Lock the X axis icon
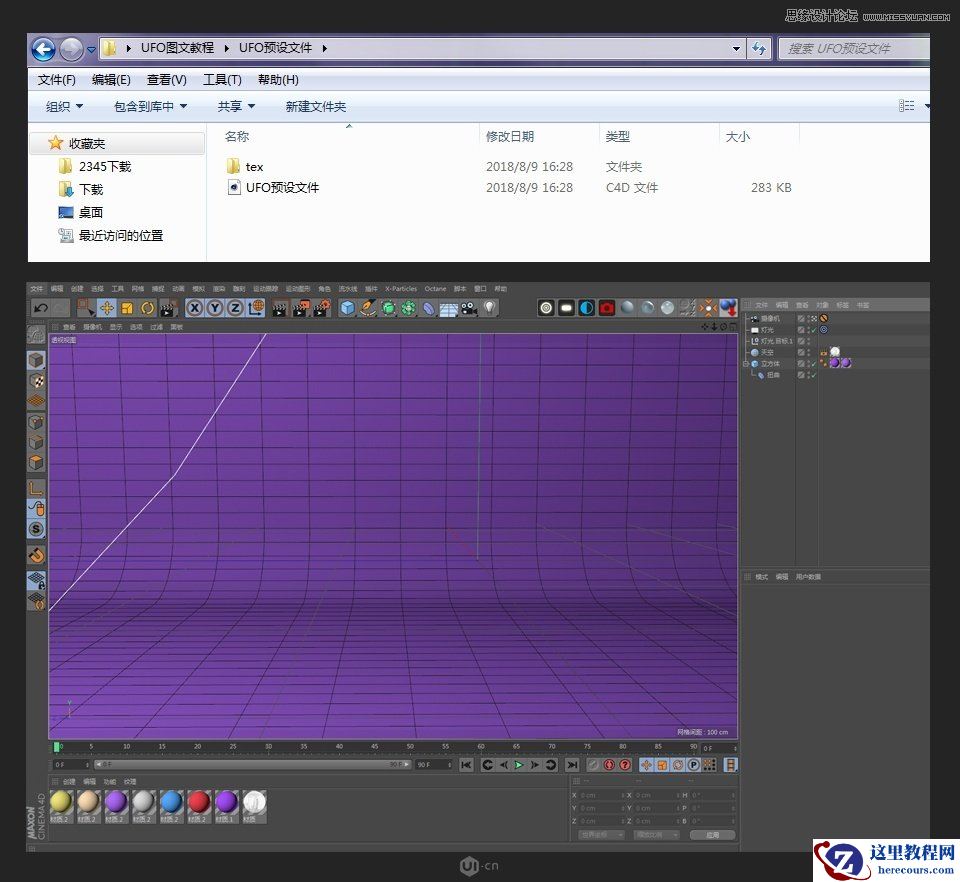Viewport: 960px width, 882px height. tap(193, 308)
